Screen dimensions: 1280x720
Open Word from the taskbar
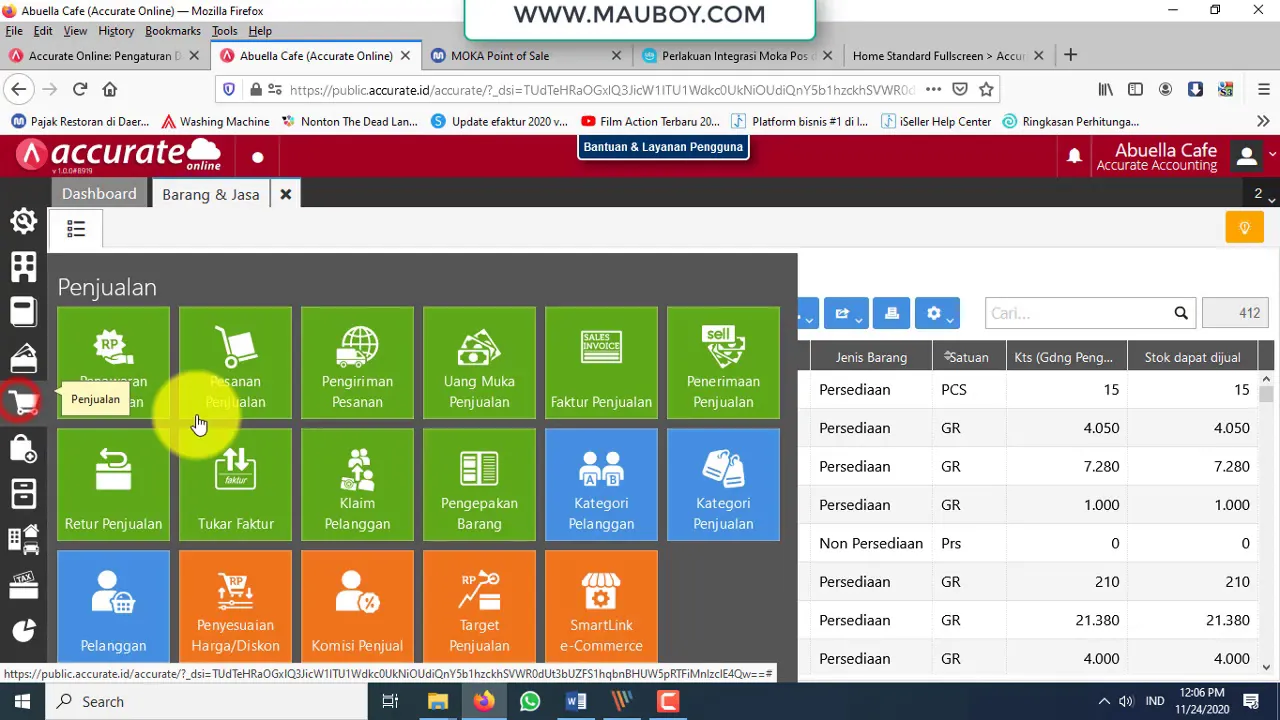(x=576, y=701)
